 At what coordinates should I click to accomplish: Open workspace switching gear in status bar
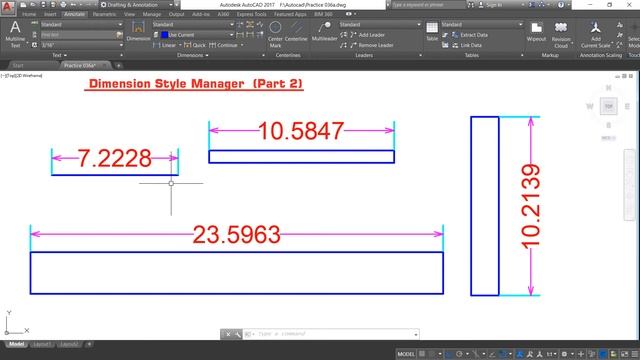[x=564, y=354]
